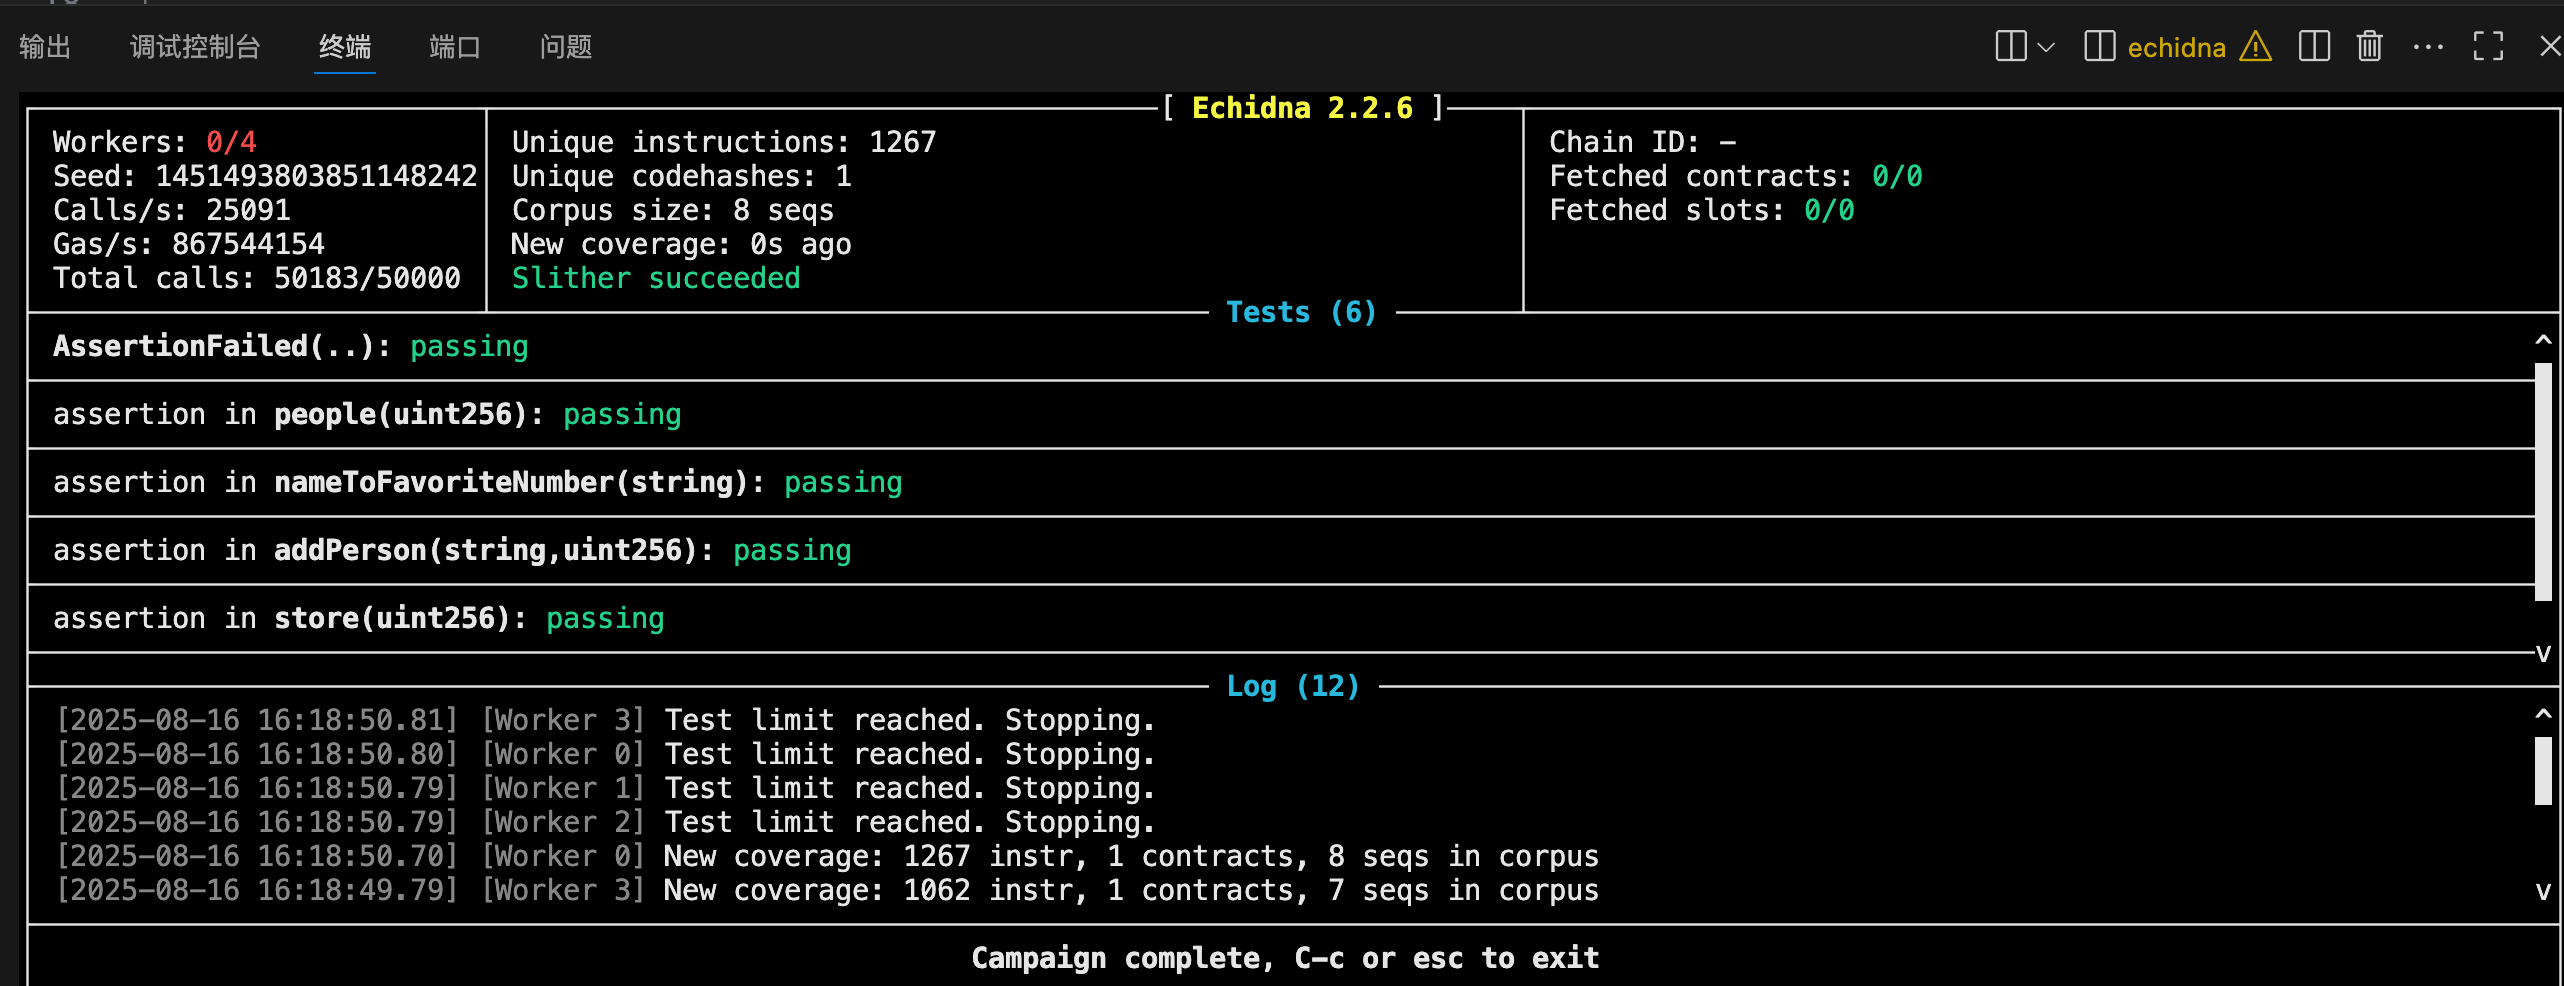Image resolution: width=2564 pixels, height=986 pixels.
Task: Click the yellow warning triangle icon
Action: (x=2256, y=46)
